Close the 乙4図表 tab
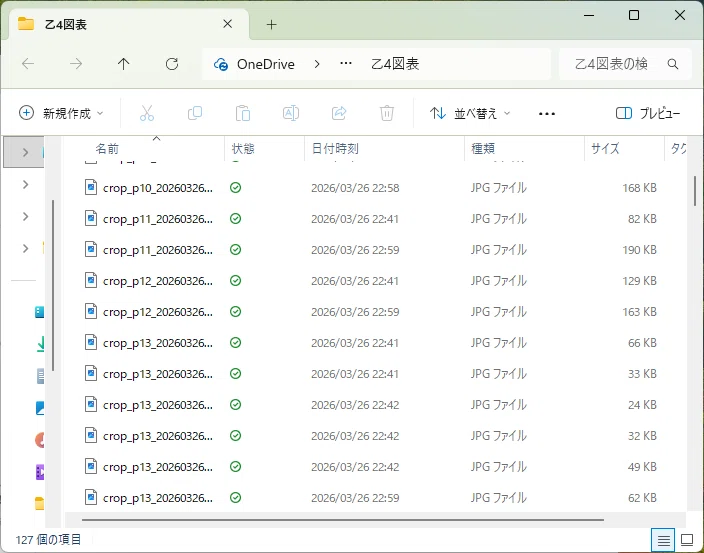 [228, 24]
